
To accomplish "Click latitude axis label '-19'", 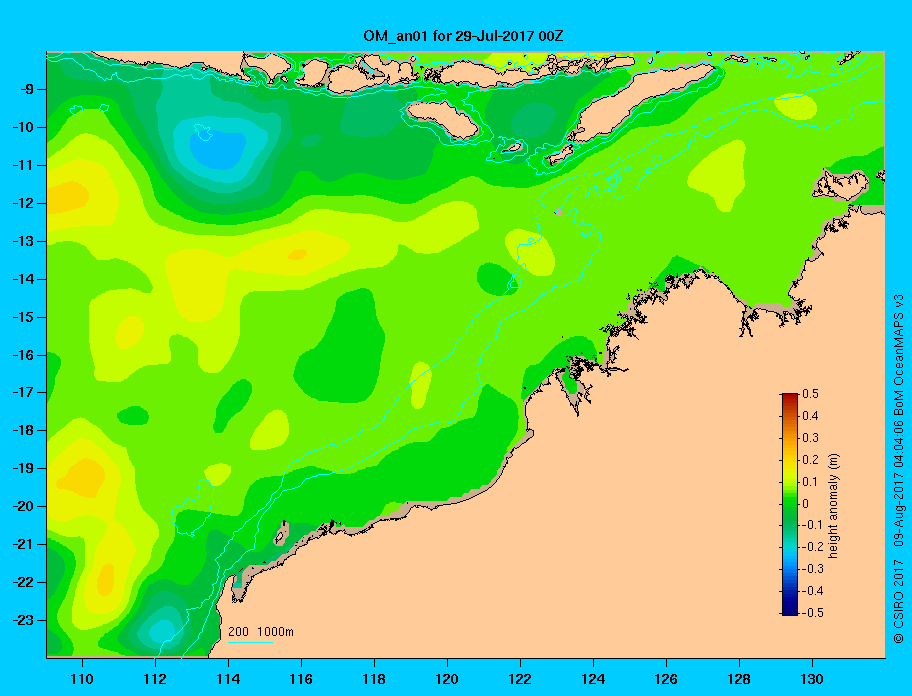I will click(24, 468).
